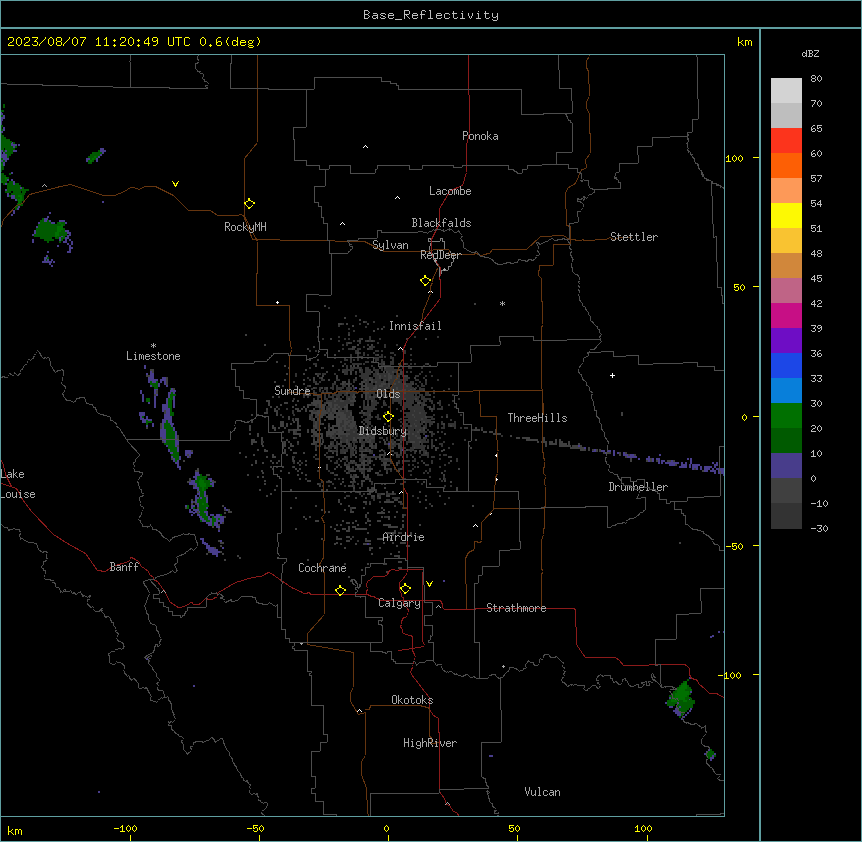The width and height of the screenshot is (862, 842).
Task: Click the Ponoka city label
Action: [480, 136]
